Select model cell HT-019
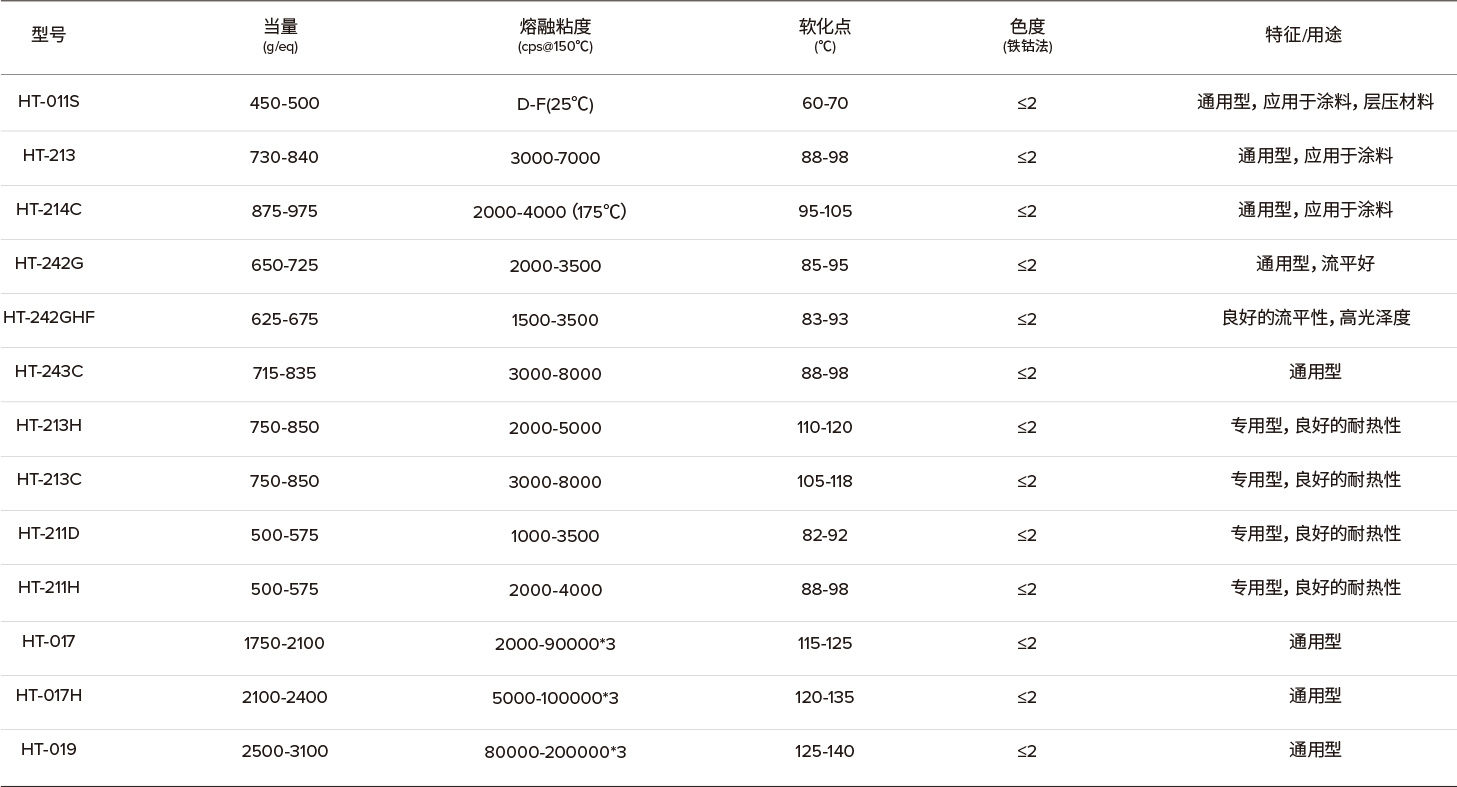Viewport: 1457px width, 787px height. pos(48,750)
